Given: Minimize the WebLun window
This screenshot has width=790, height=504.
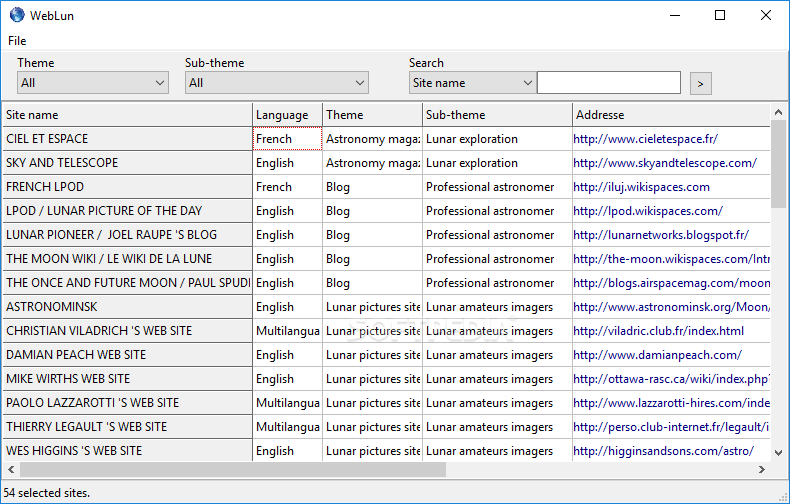Looking at the screenshot, I should [x=675, y=15].
